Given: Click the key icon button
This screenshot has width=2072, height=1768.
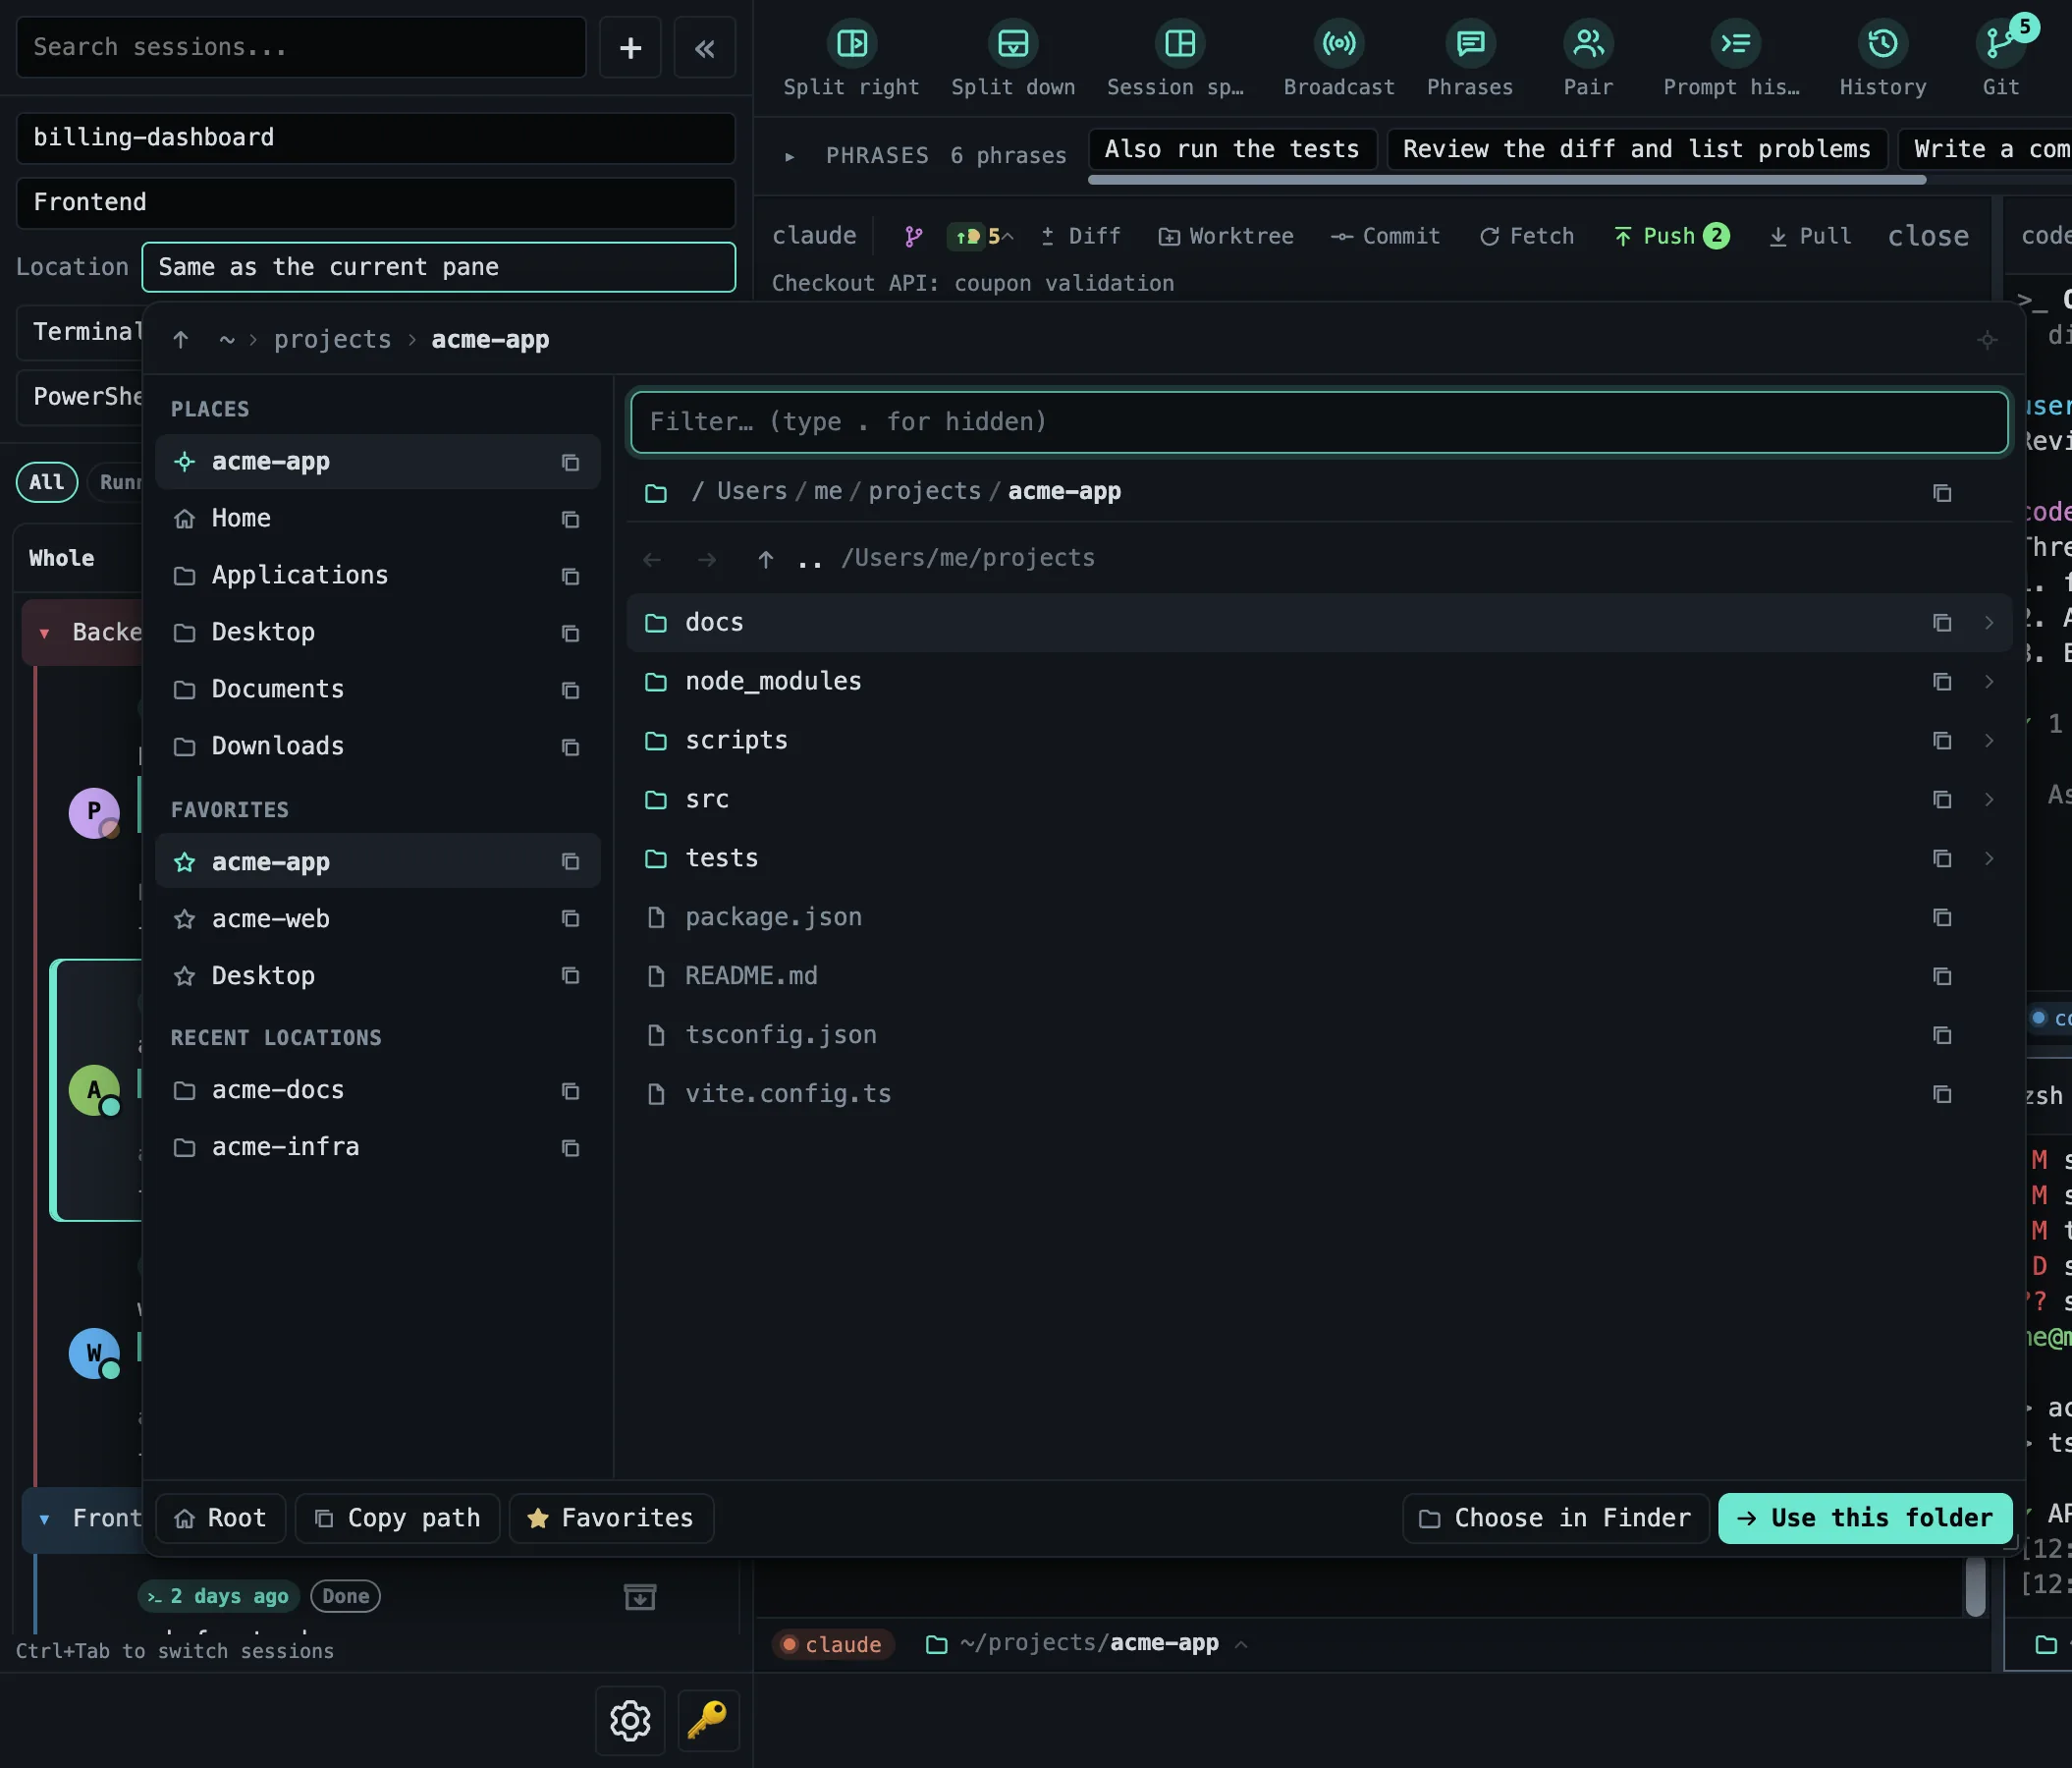Looking at the screenshot, I should click(x=708, y=1720).
